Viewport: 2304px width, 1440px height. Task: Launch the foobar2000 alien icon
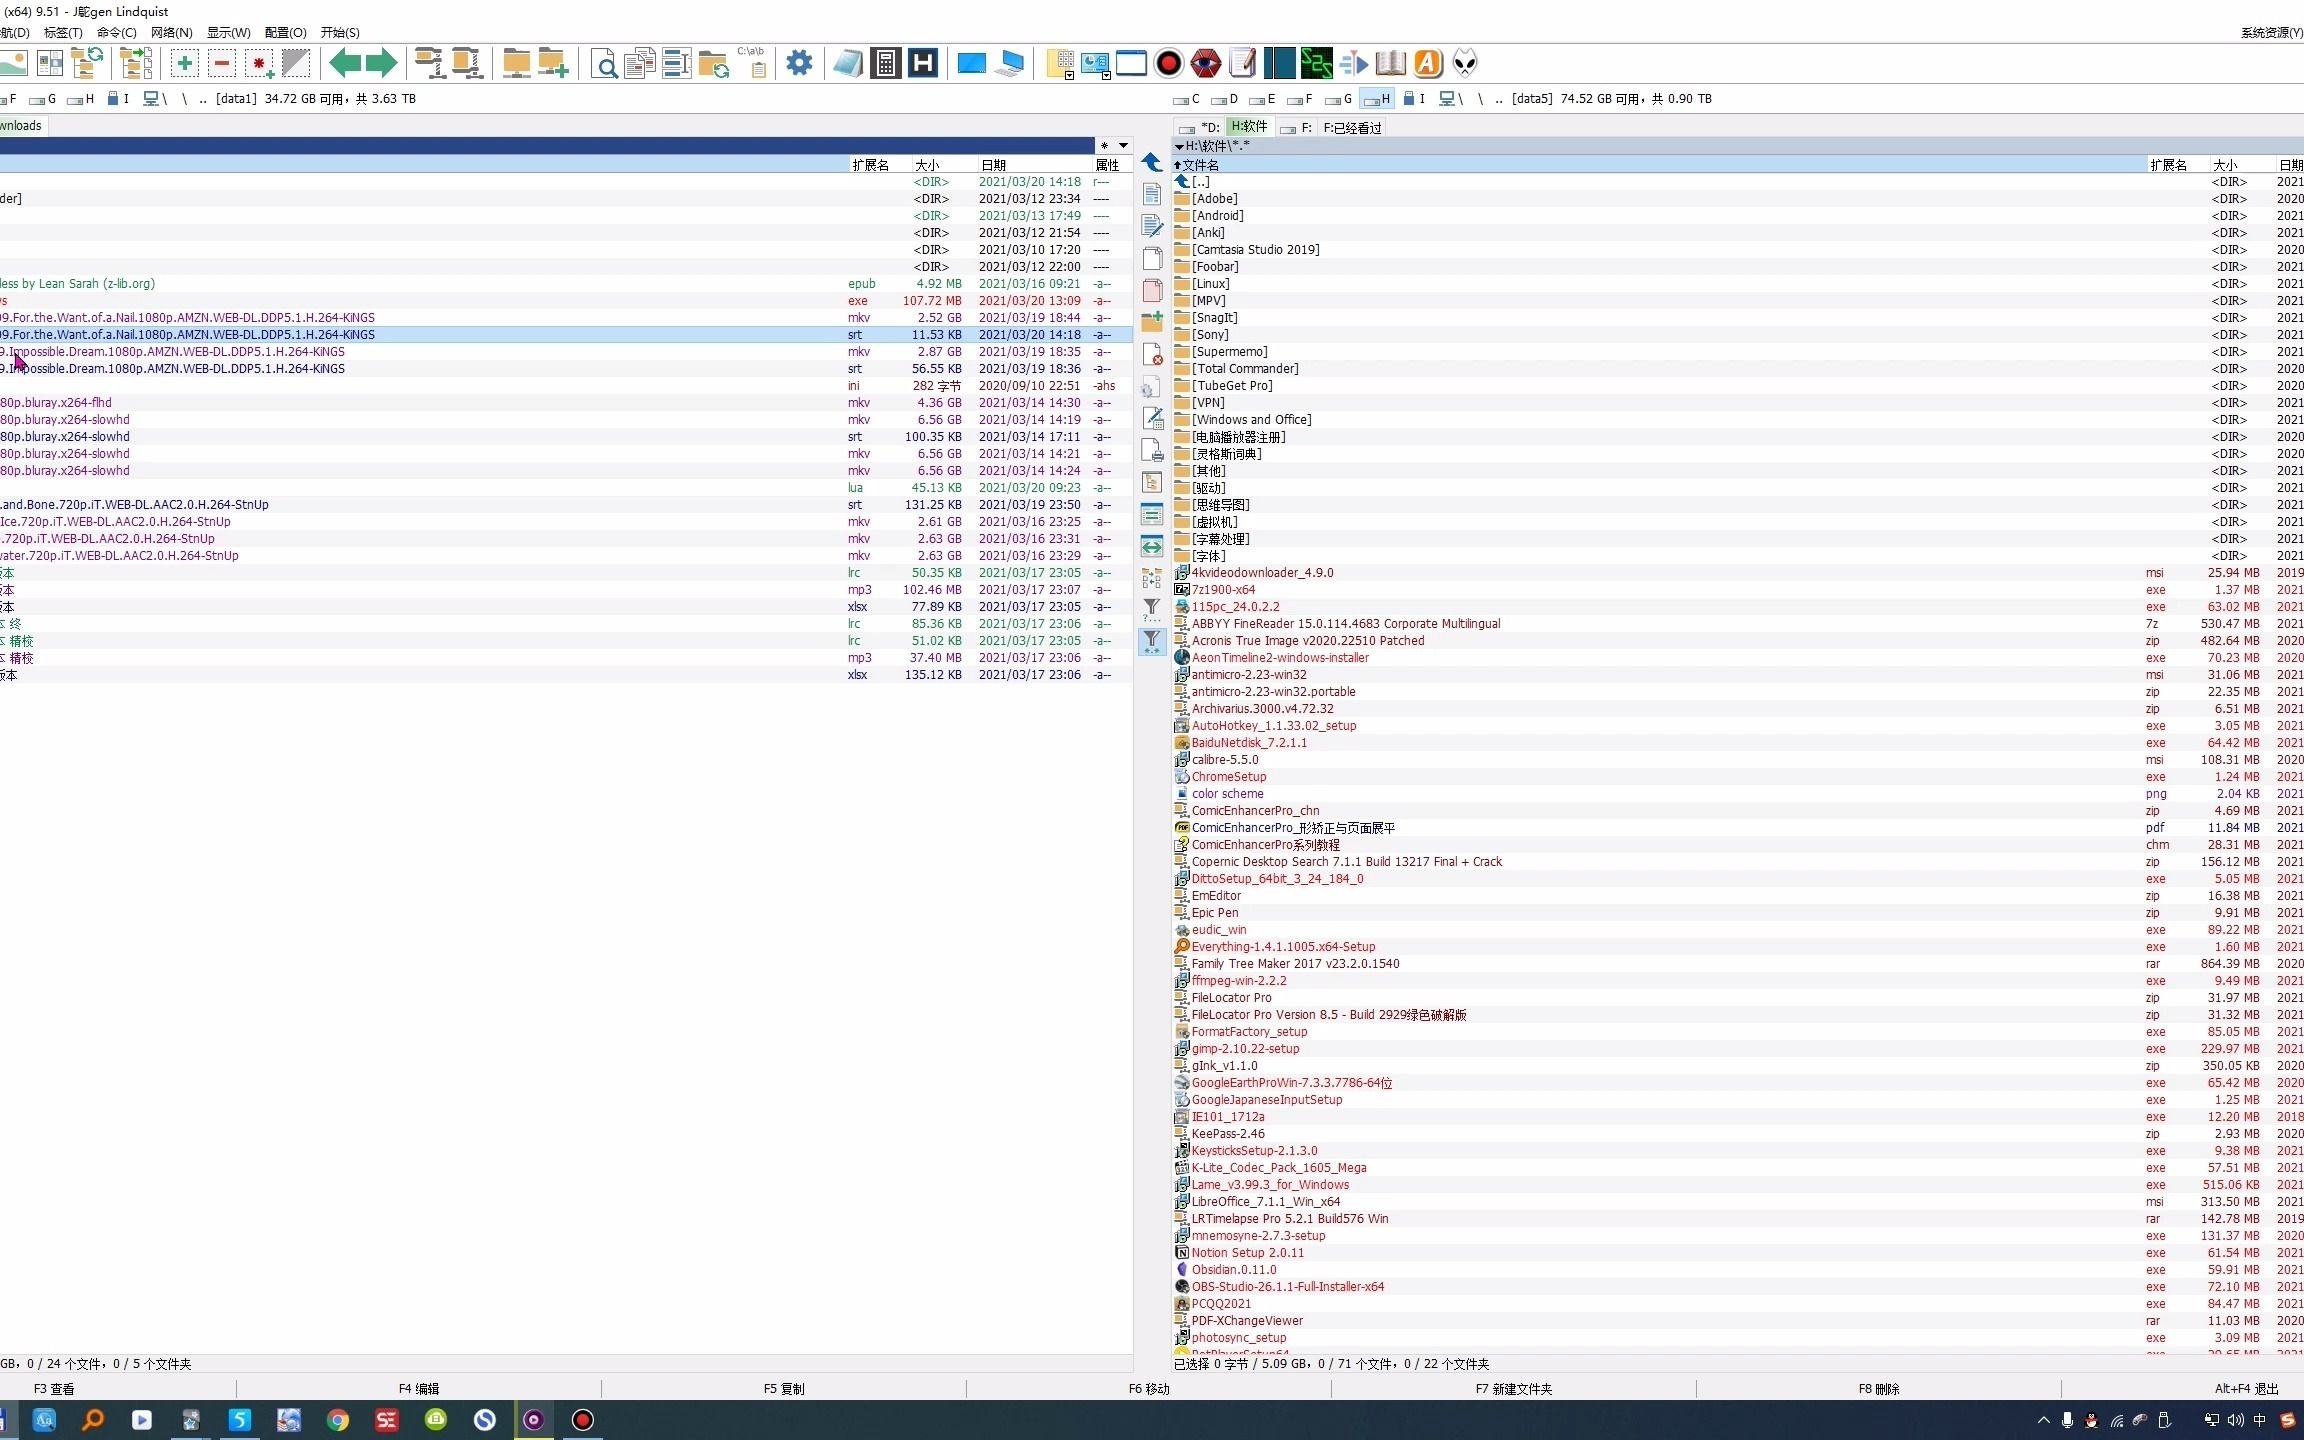(x=1465, y=63)
